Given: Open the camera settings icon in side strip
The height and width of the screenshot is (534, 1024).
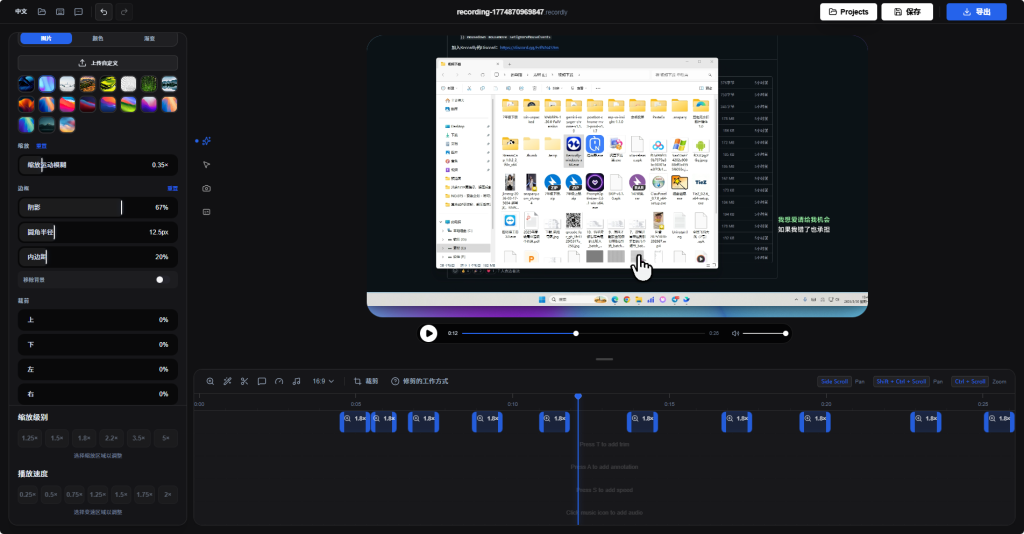Looking at the screenshot, I should tap(207, 188).
